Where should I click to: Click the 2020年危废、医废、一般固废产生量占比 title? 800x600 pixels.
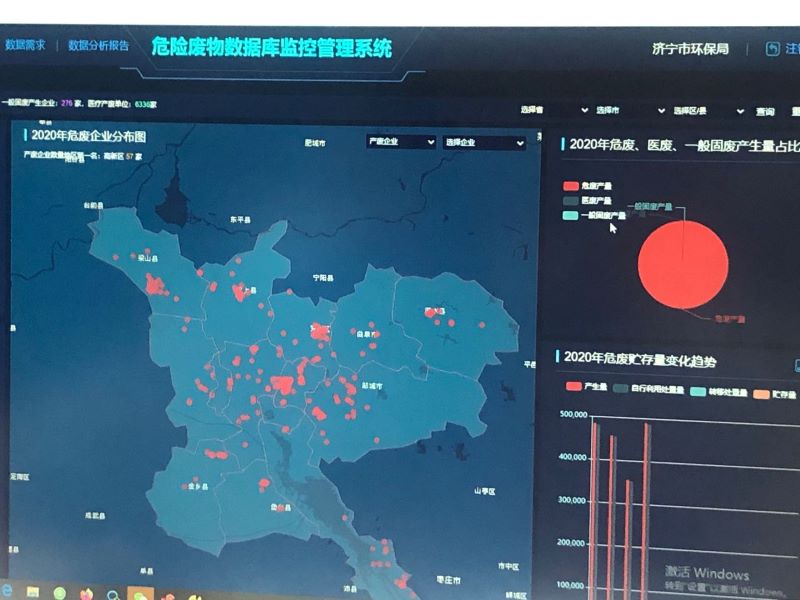685,145
